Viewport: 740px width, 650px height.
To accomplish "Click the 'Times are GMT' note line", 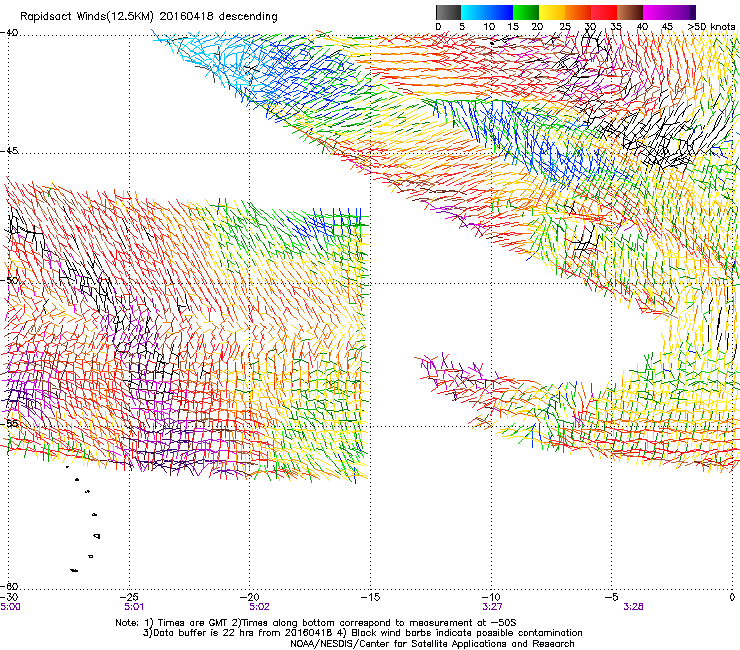I will (316, 623).
